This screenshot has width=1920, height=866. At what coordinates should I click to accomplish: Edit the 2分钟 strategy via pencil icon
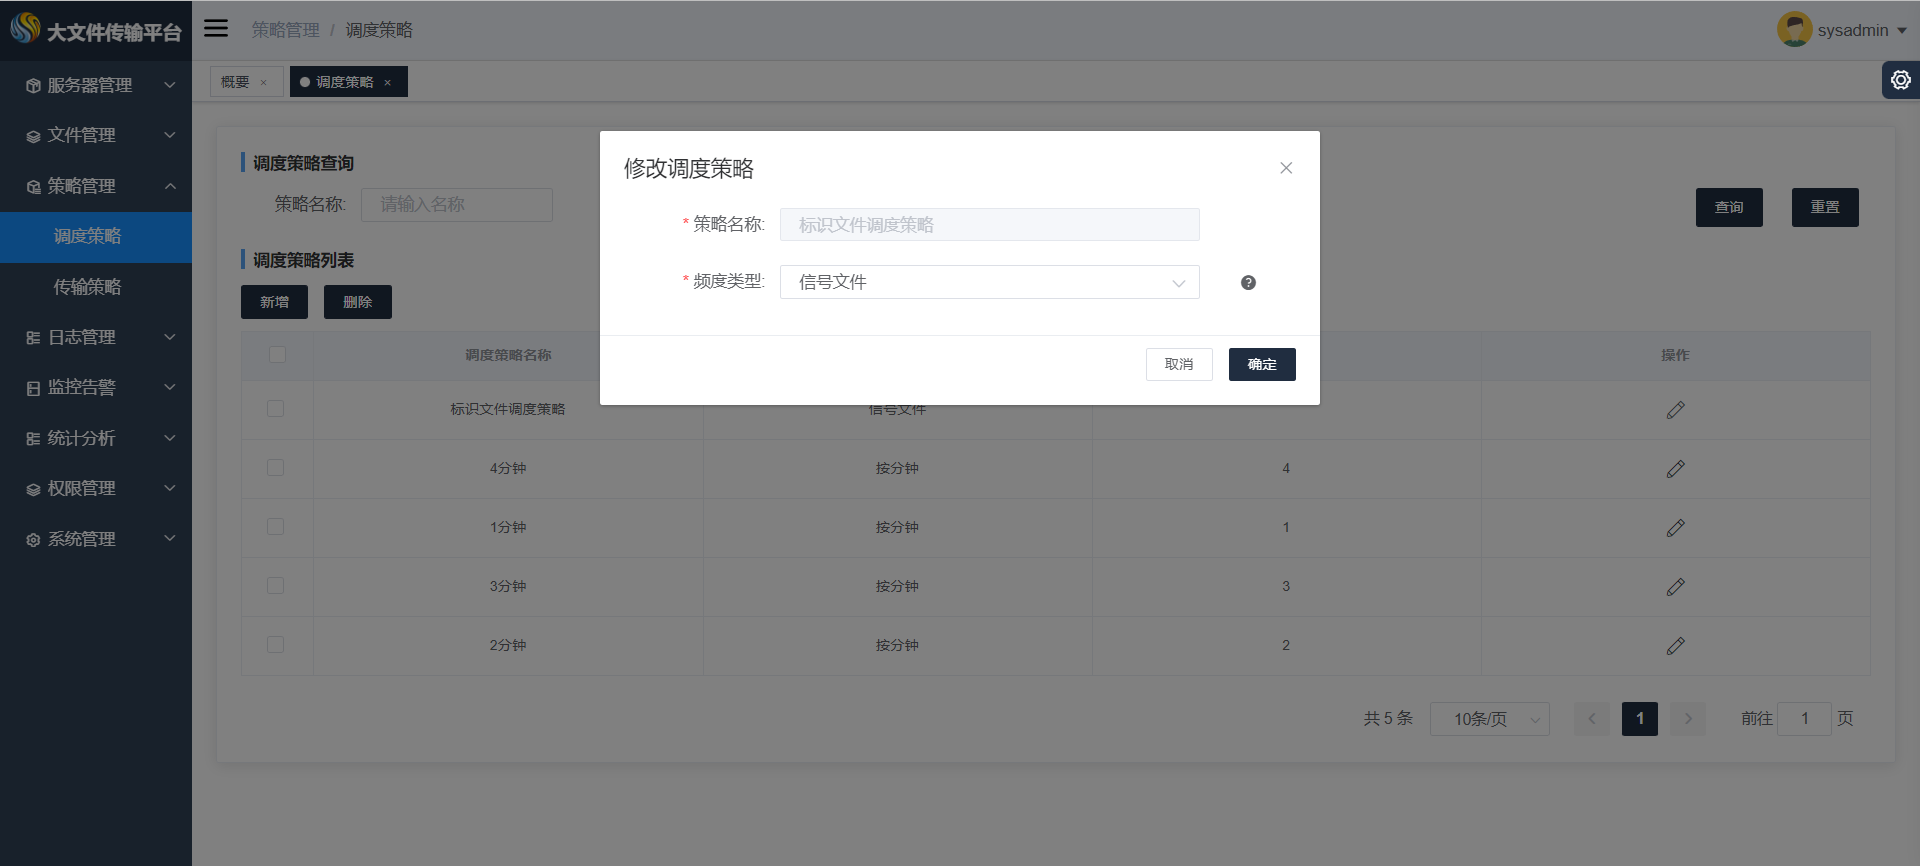pos(1675,646)
